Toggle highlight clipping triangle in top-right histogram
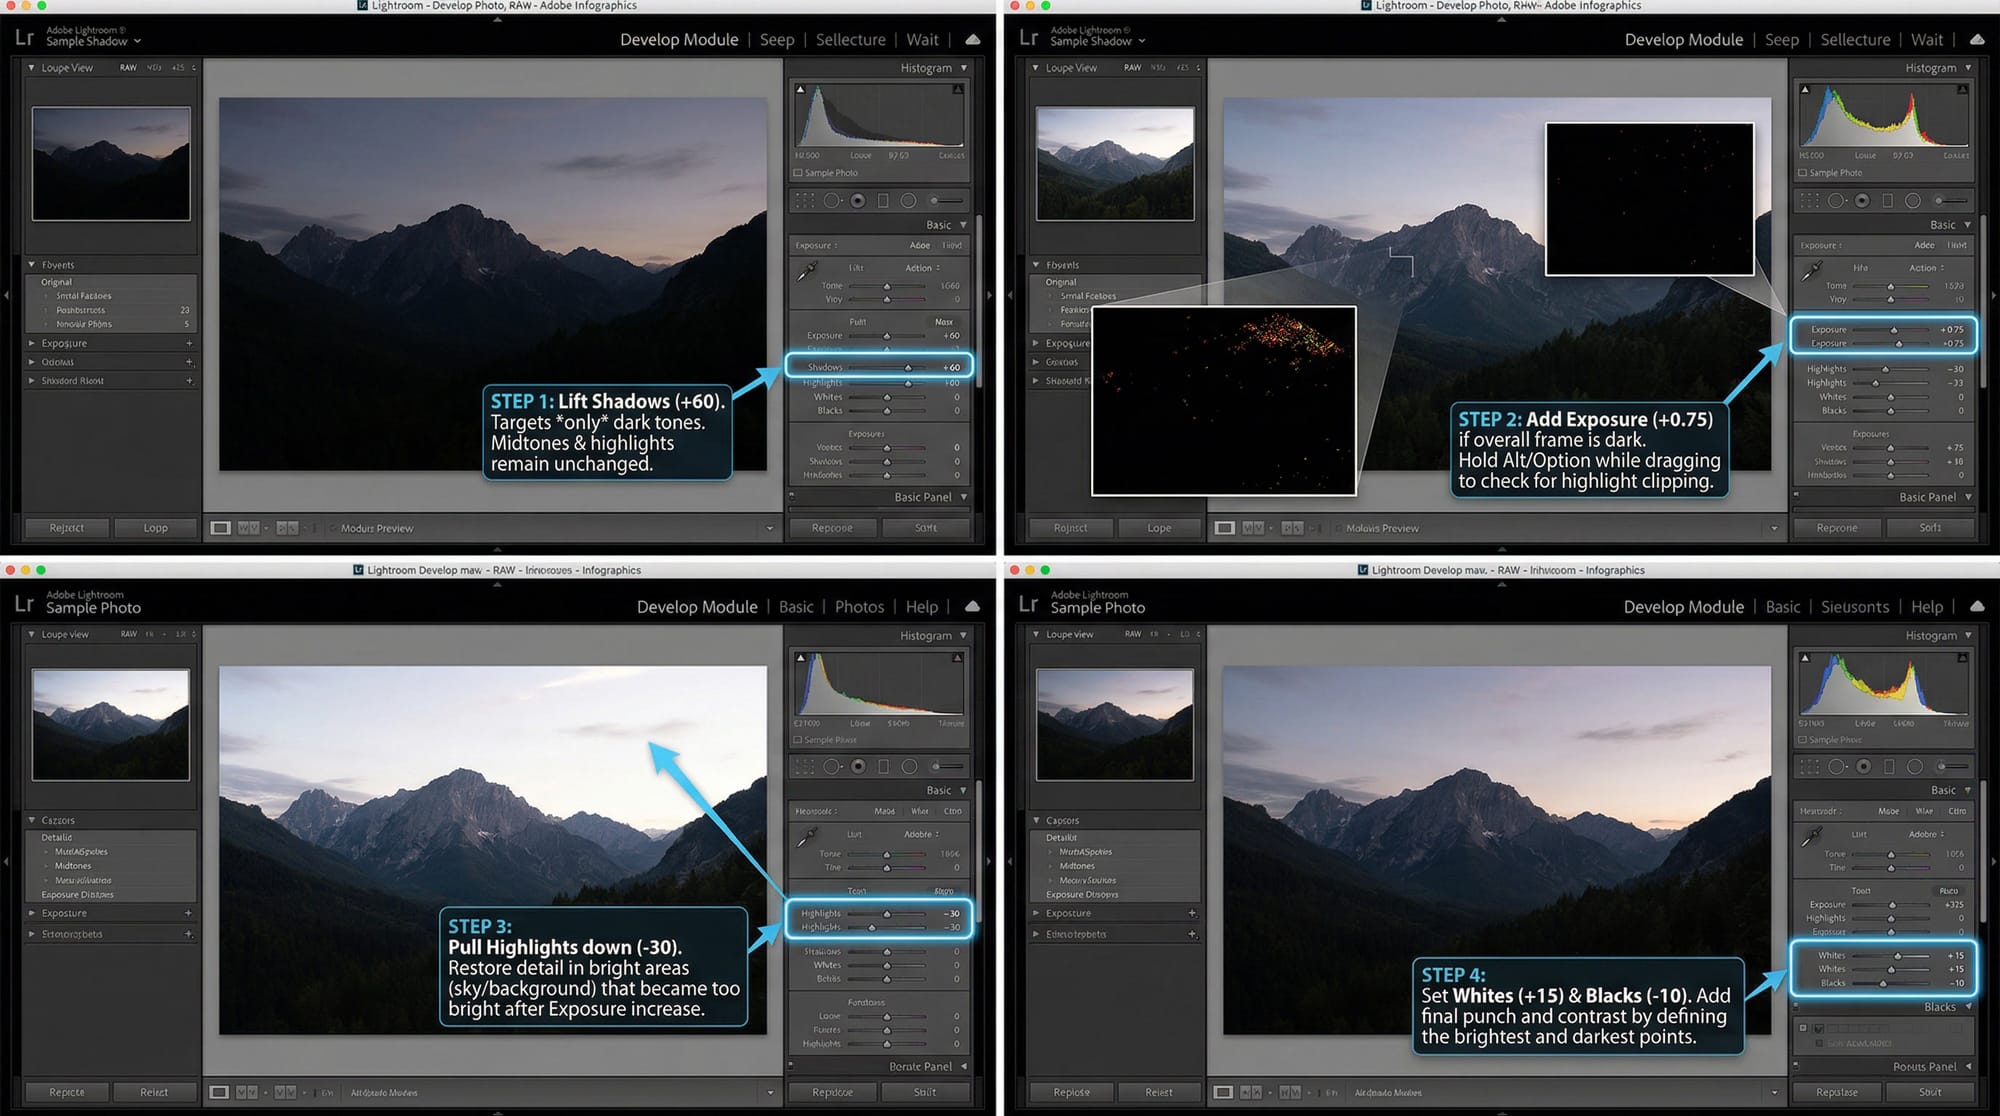2000x1116 pixels. (x=1962, y=90)
